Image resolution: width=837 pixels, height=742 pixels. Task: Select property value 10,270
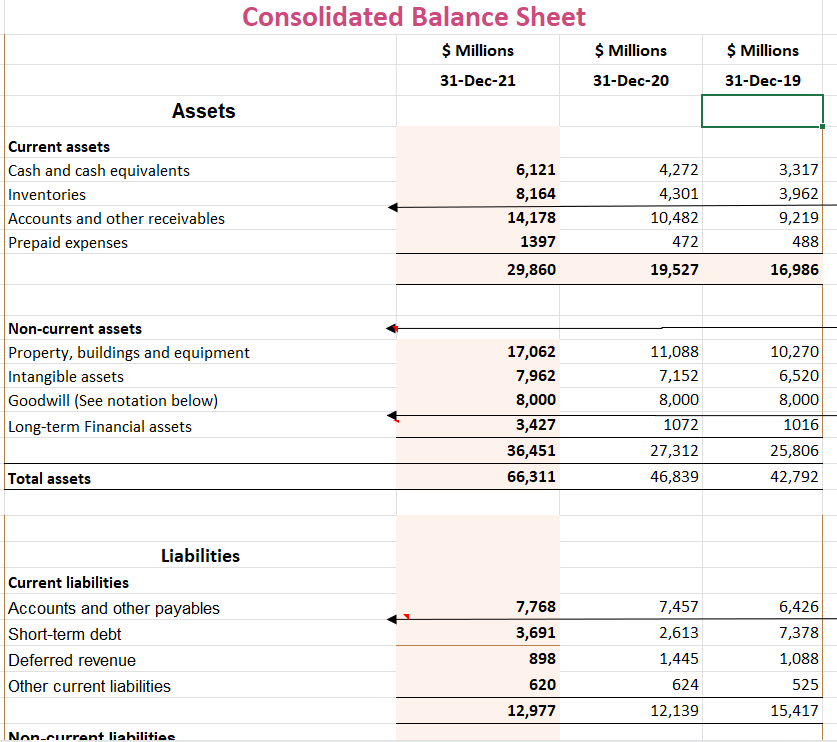point(794,352)
